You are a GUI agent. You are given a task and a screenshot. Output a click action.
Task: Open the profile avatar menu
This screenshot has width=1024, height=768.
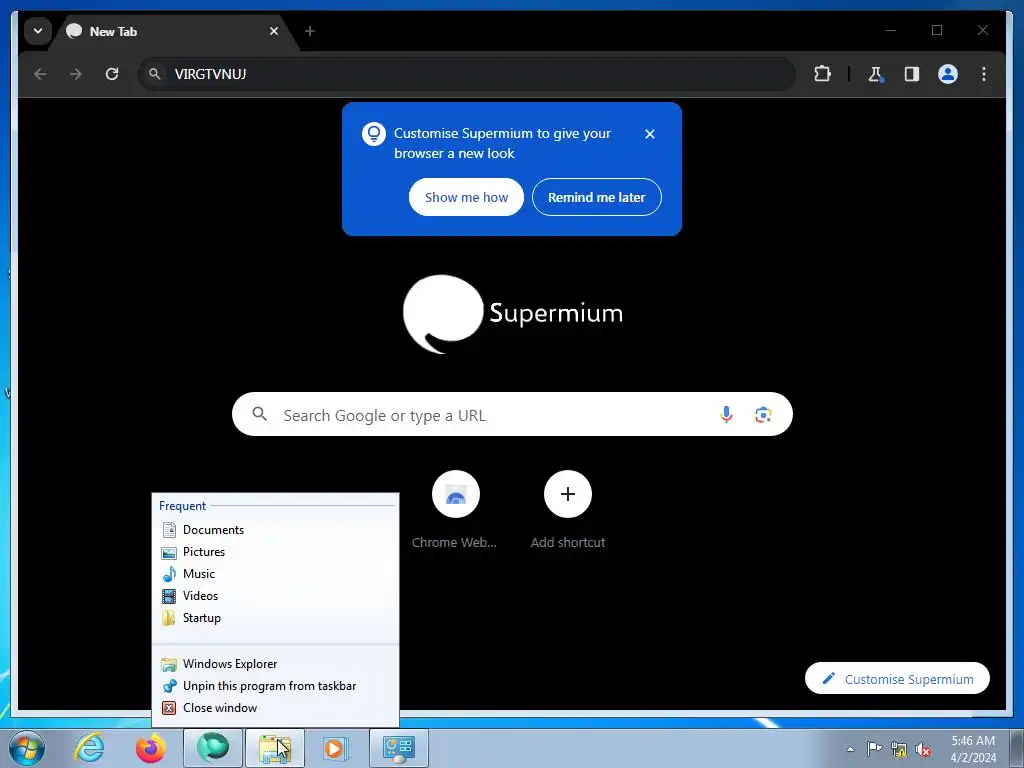click(948, 74)
